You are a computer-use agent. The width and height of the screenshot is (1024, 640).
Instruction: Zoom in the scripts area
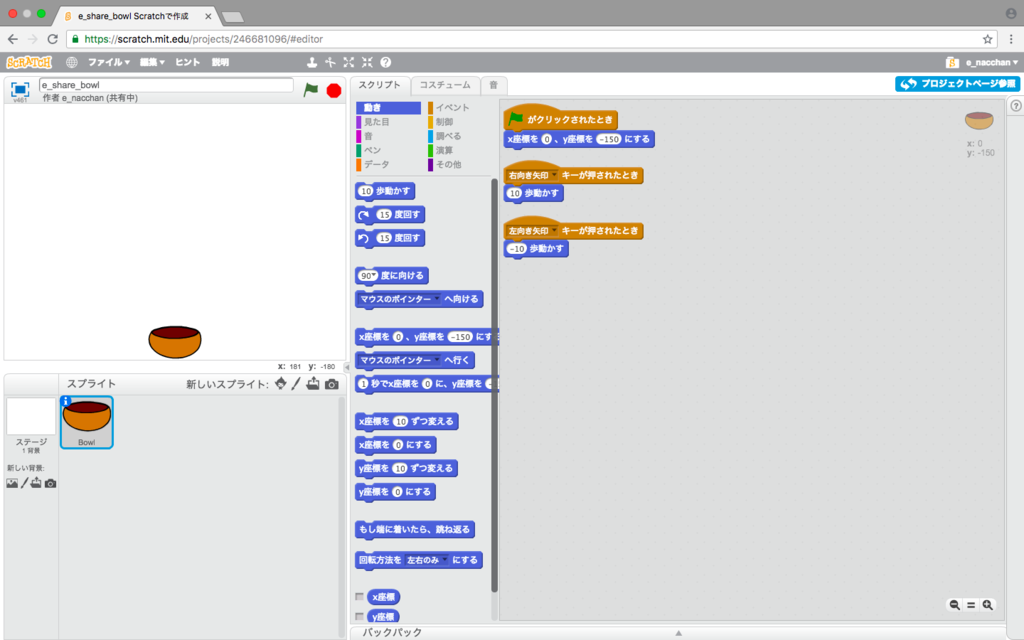click(x=987, y=605)
